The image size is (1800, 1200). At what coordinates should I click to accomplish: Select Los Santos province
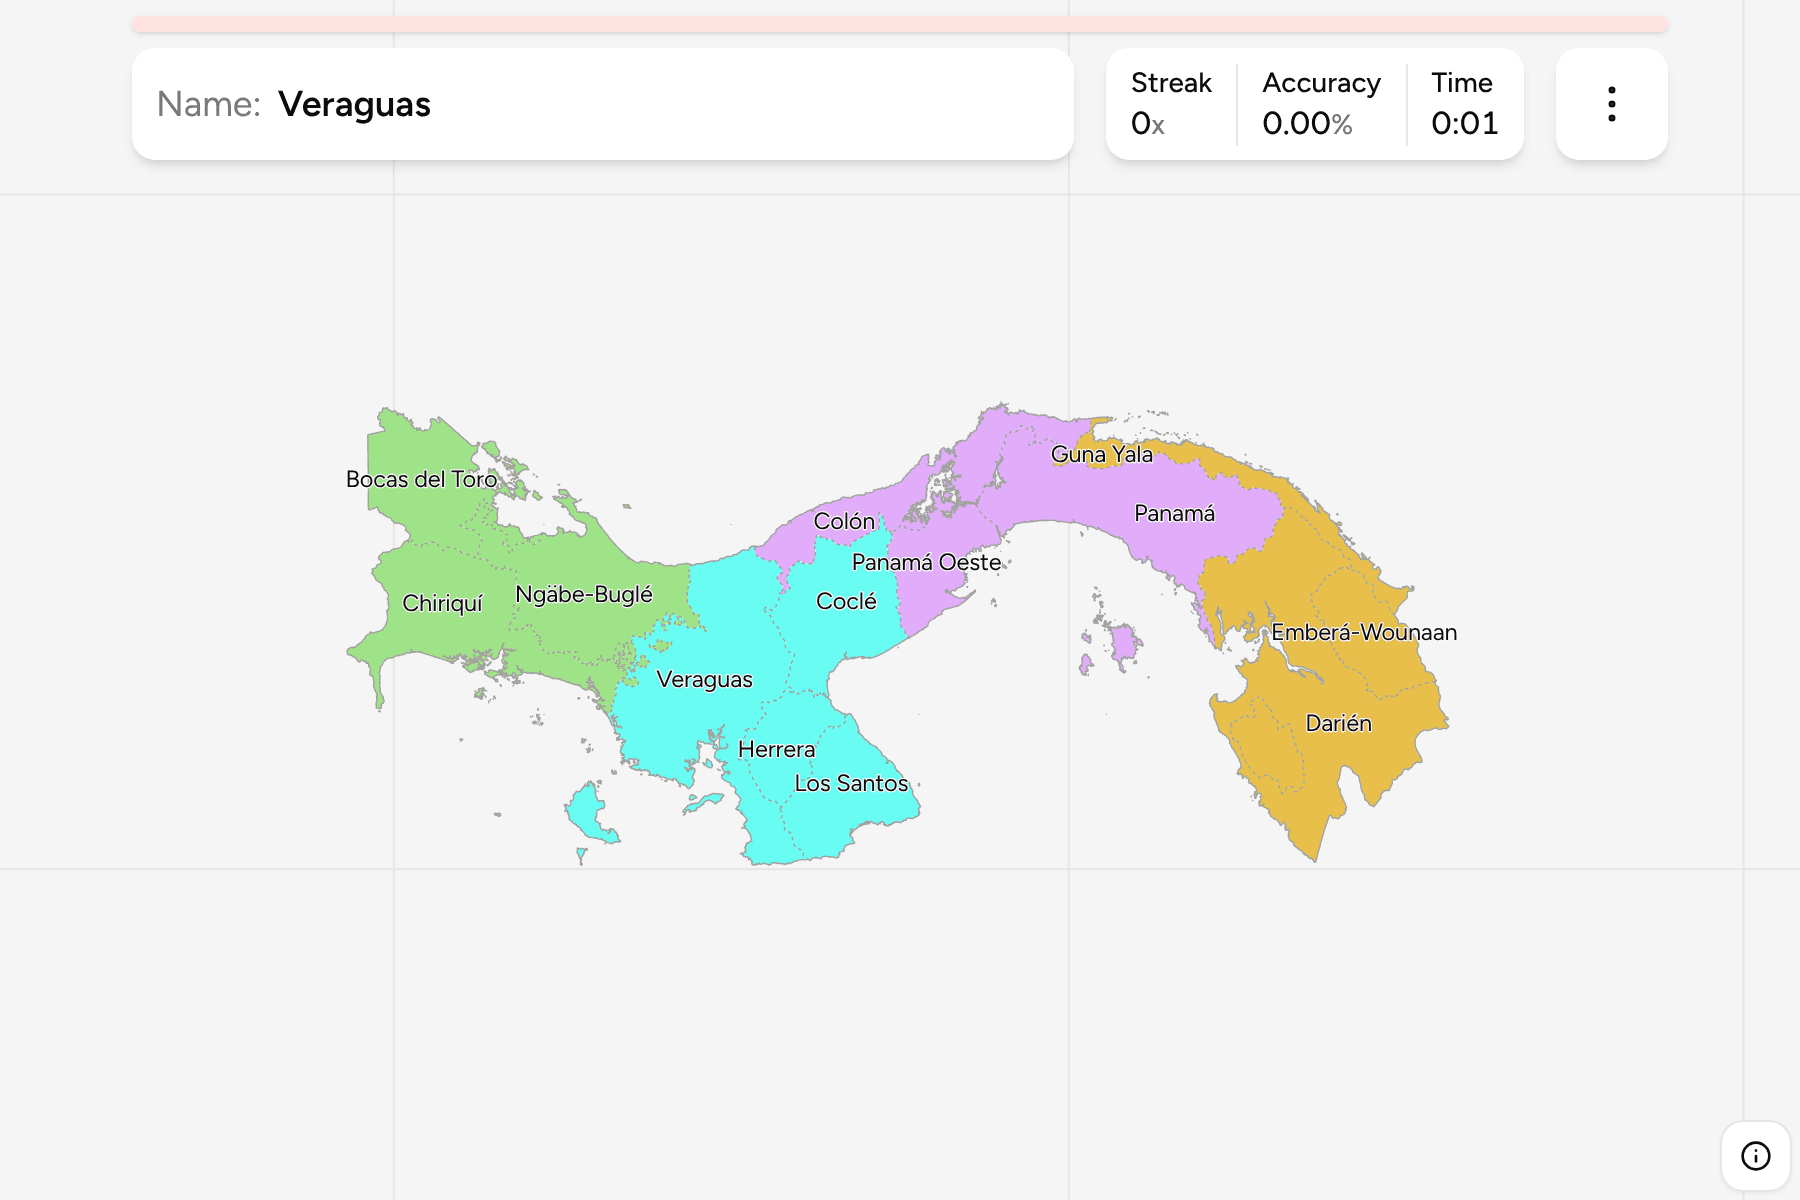click(851, 784)
